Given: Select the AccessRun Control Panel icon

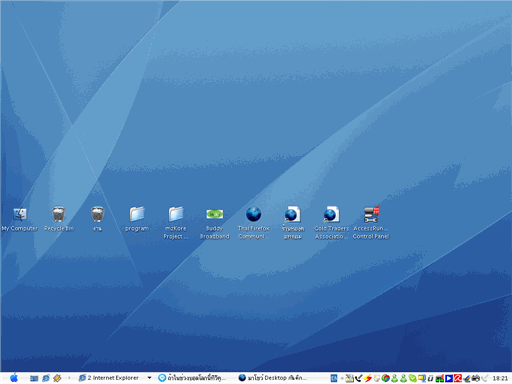Looking at the screenshot, I should click(371, 223).
